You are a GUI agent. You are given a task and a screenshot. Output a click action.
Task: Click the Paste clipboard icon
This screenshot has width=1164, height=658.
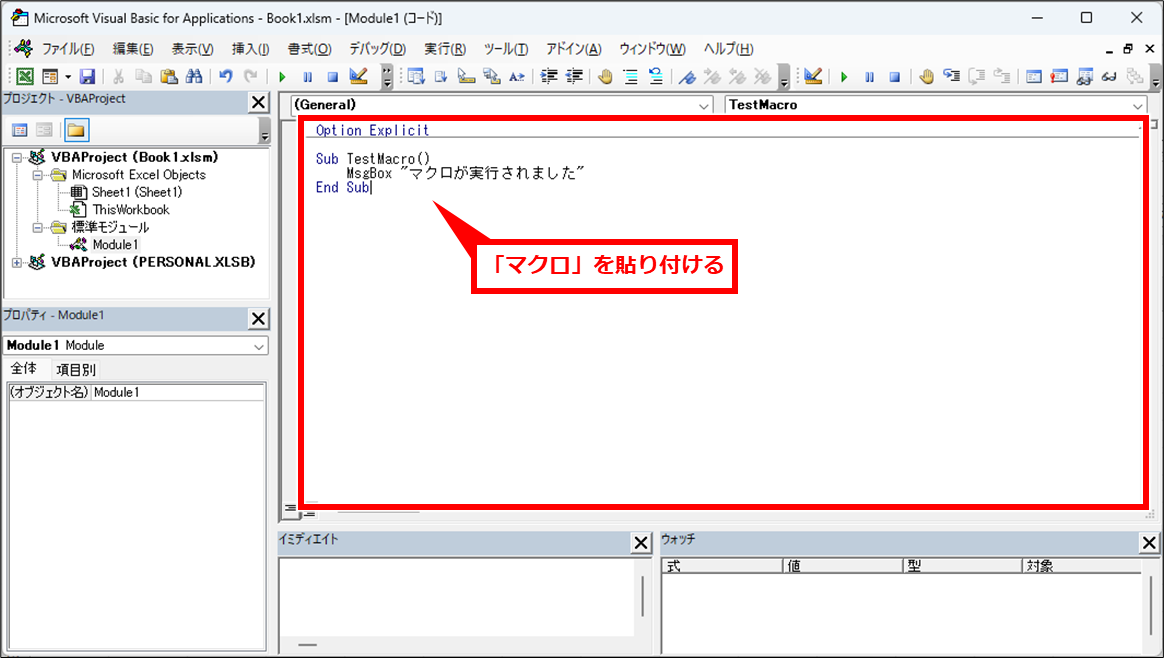(168, 76)
